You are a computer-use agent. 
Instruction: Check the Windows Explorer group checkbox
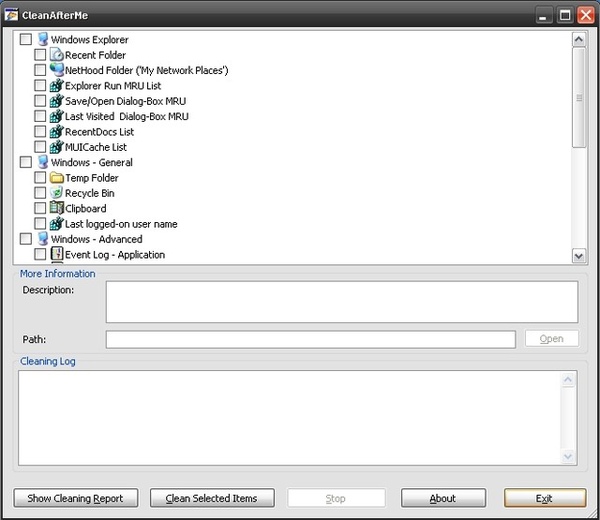[x=26, y=39]
